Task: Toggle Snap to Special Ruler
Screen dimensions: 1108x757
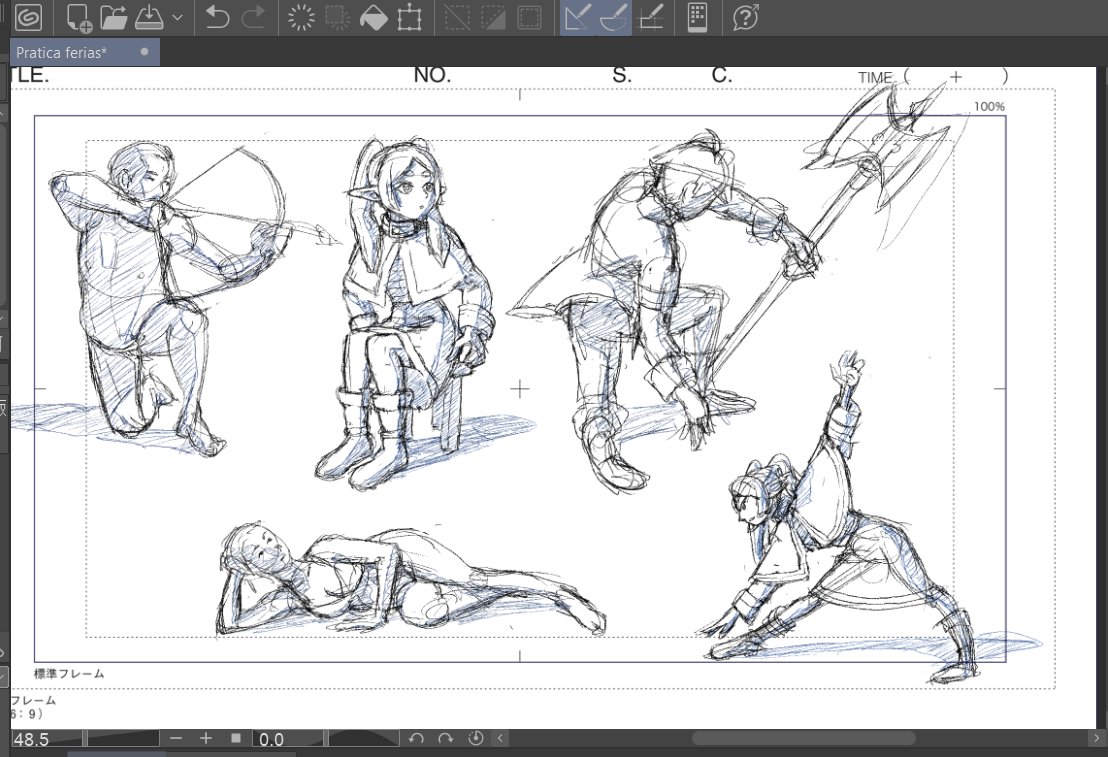Action: 613,17
